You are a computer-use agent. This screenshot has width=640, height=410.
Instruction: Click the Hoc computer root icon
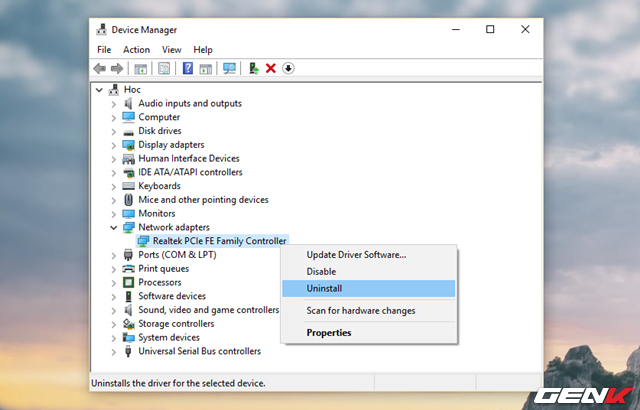[x=114, y=90]
